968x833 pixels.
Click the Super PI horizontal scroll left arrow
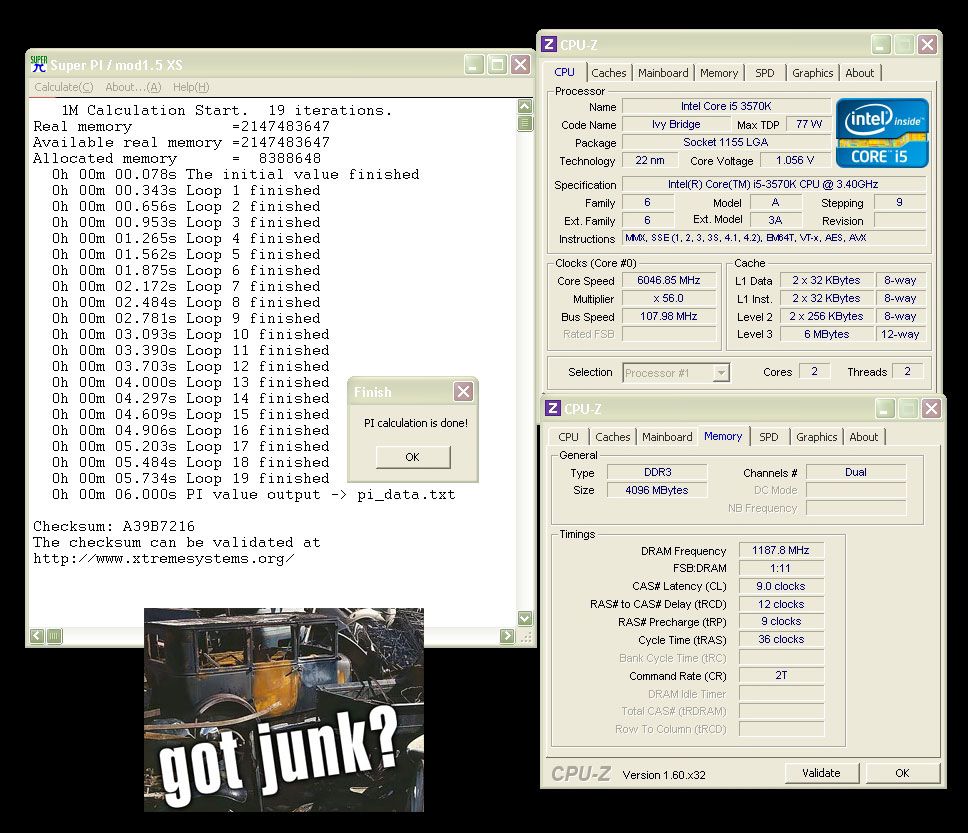point(37,635)
